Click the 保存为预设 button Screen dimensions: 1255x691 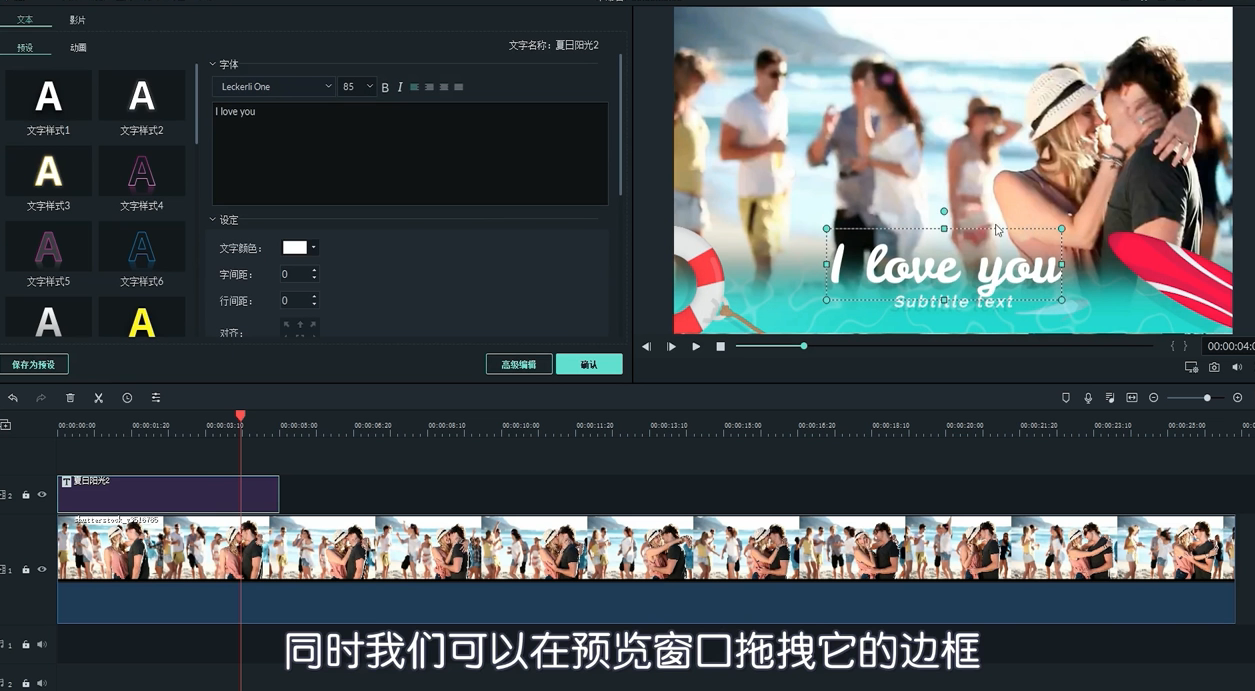pos(34,364)
